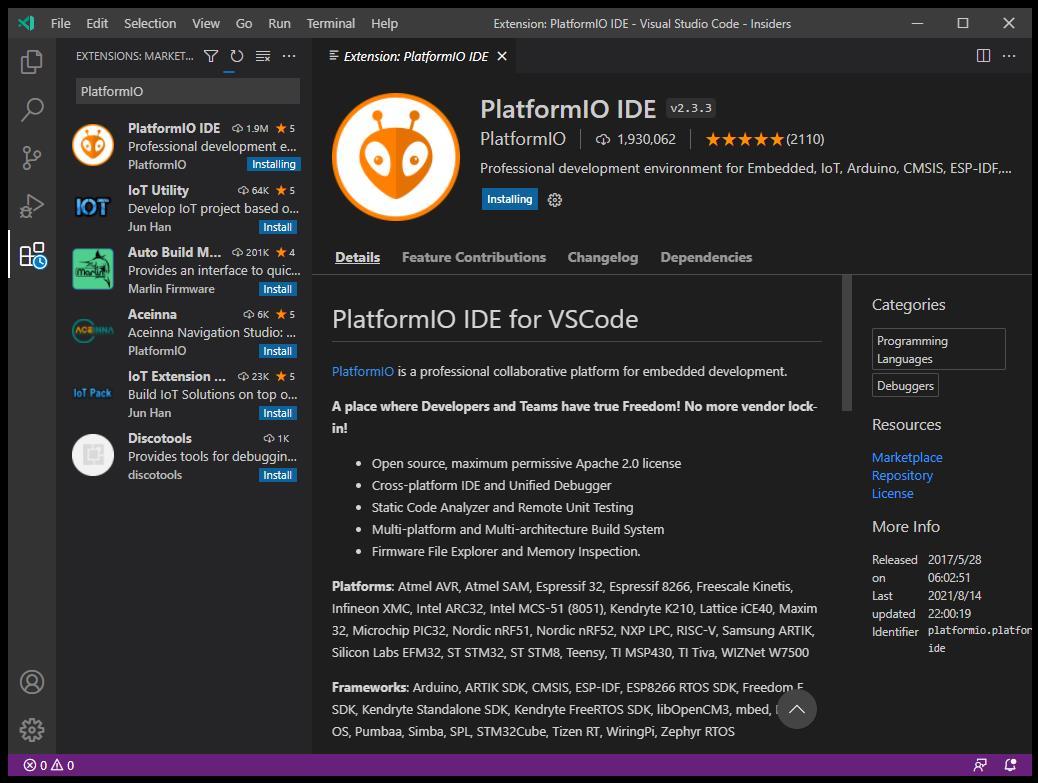Open the Accounts menu icon

click(32, 682)
